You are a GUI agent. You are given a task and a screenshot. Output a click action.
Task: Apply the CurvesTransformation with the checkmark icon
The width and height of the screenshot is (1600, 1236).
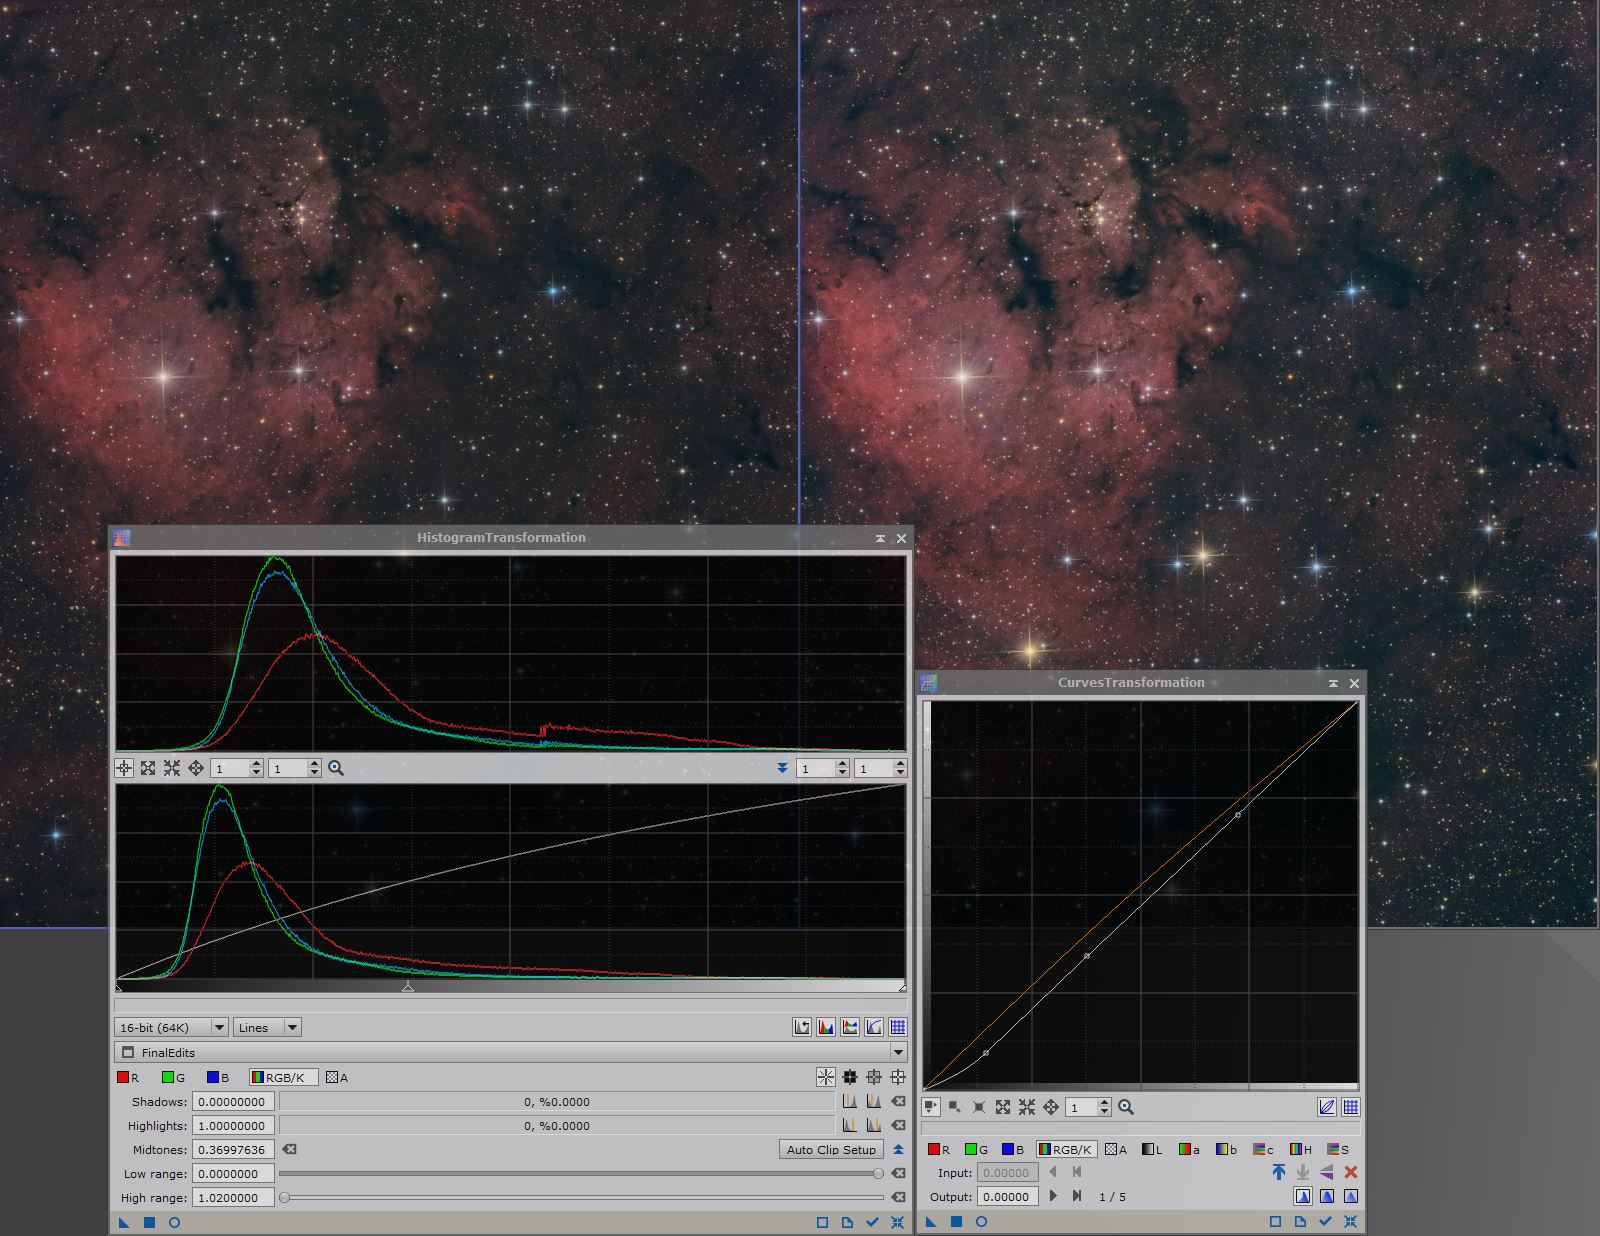pos(1325,1220)
